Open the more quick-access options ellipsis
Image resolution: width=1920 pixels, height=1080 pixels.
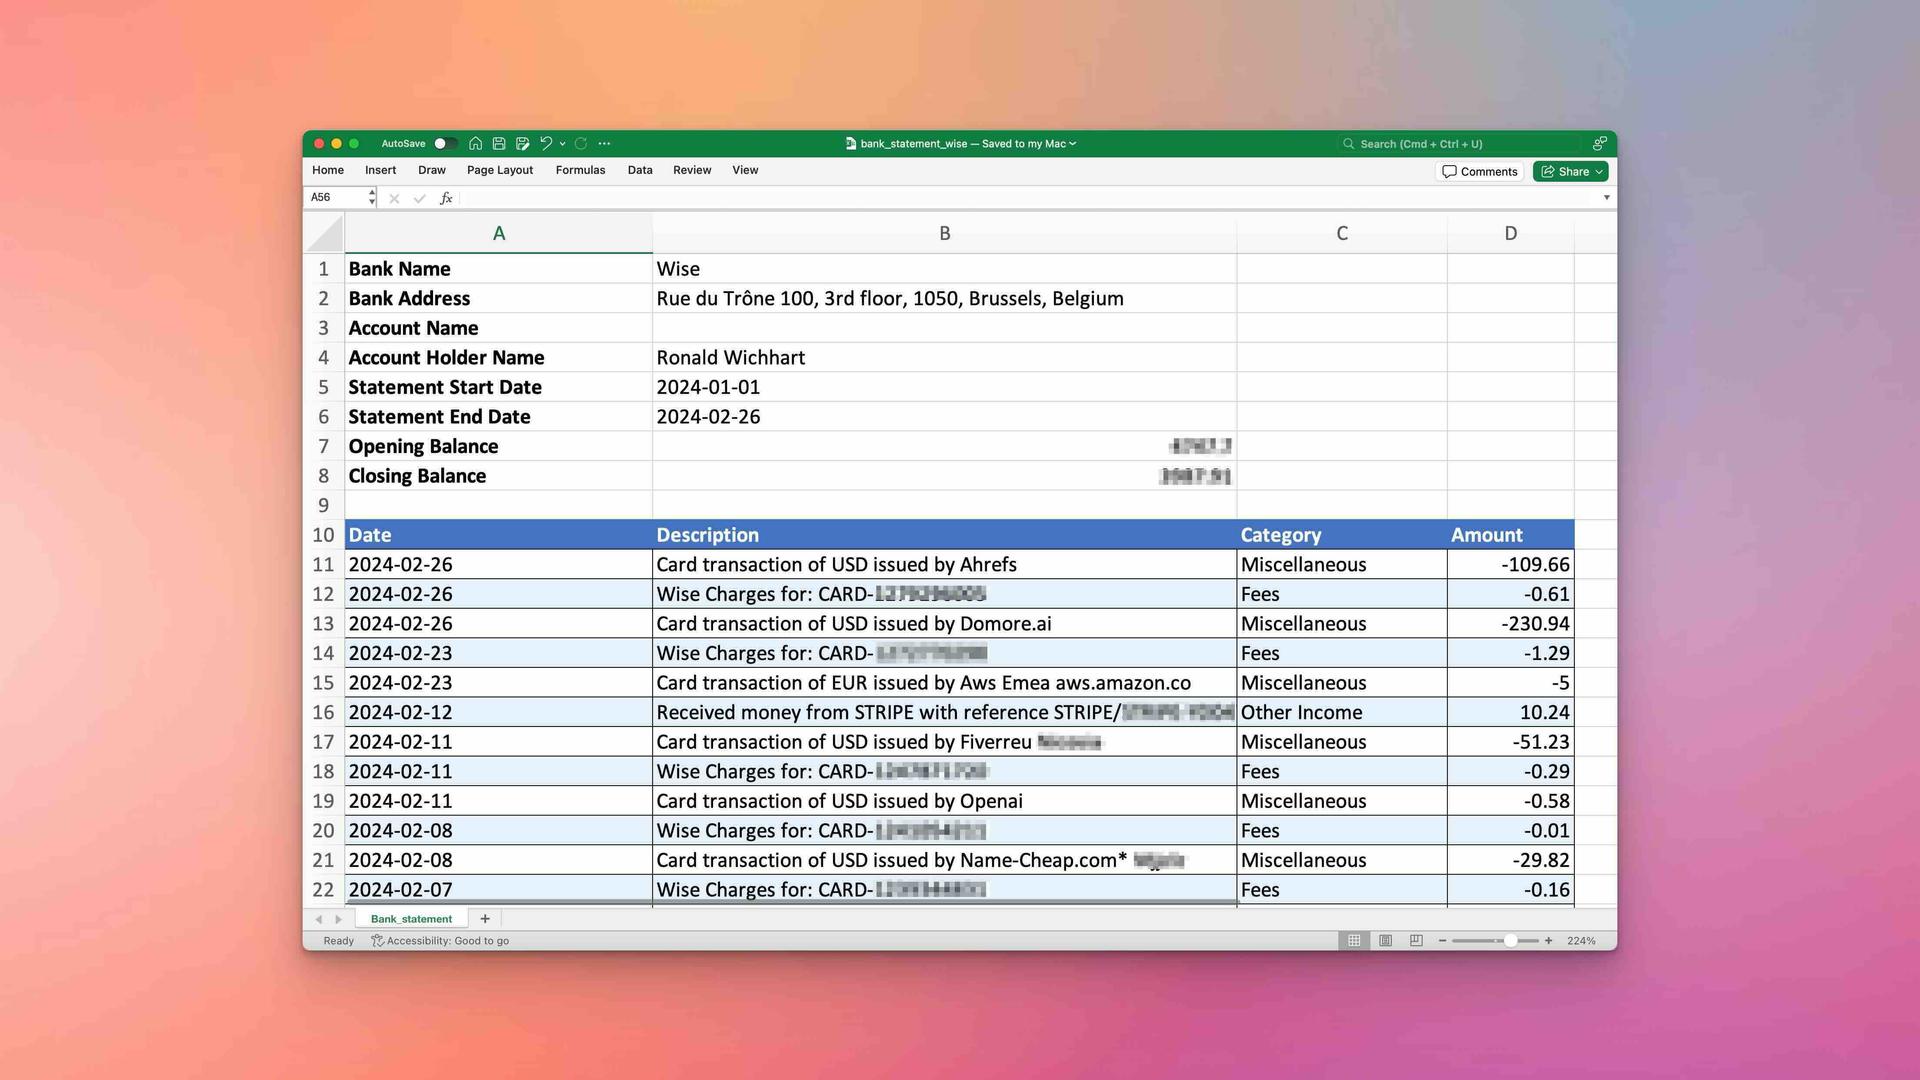[x=604, y=144]
